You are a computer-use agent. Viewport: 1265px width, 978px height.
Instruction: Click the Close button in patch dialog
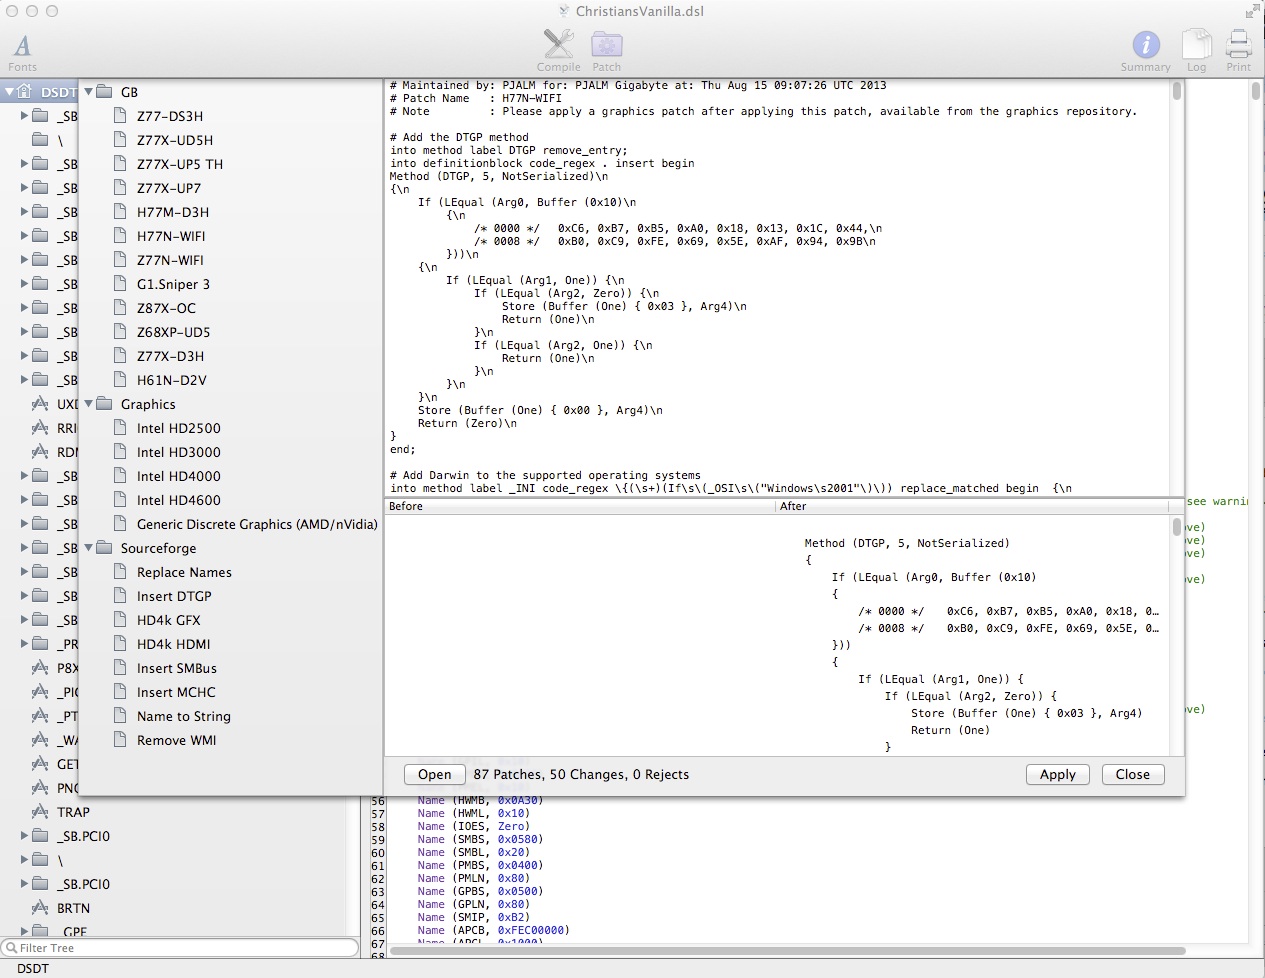[x=1132, y=774]
